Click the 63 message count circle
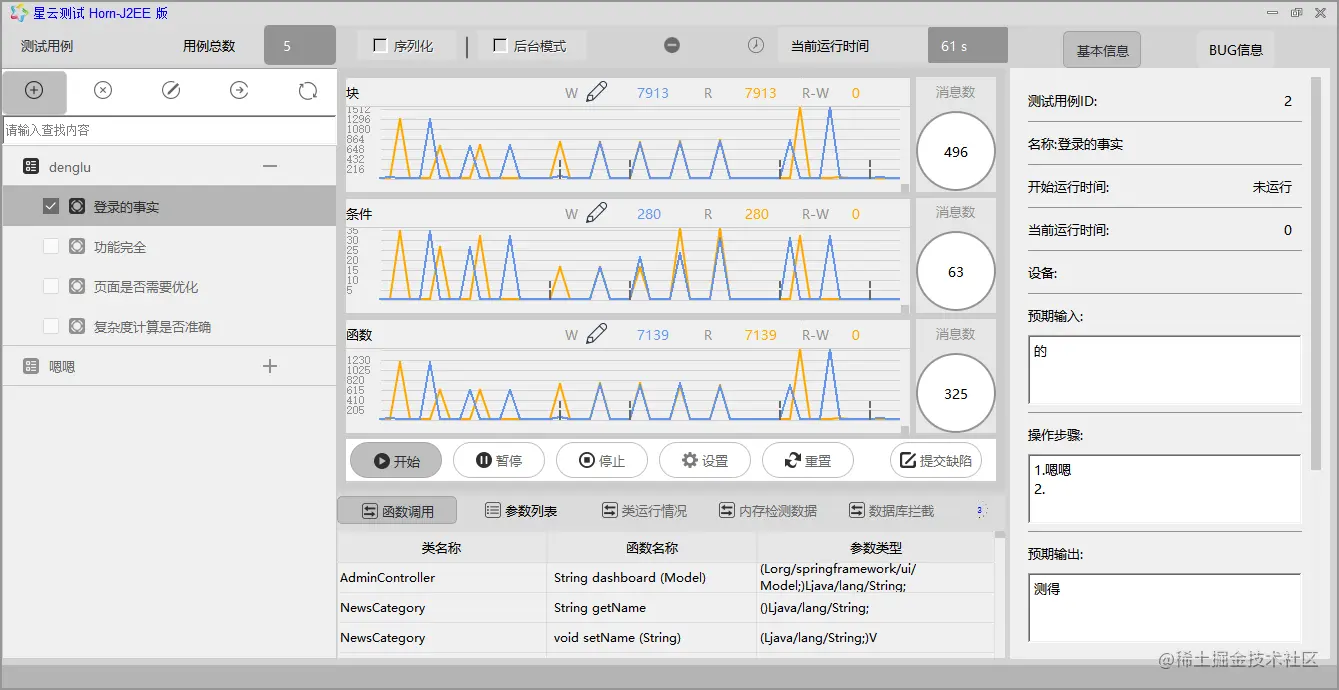Viewport: 1339px width, 690px height. coord(956,272)
